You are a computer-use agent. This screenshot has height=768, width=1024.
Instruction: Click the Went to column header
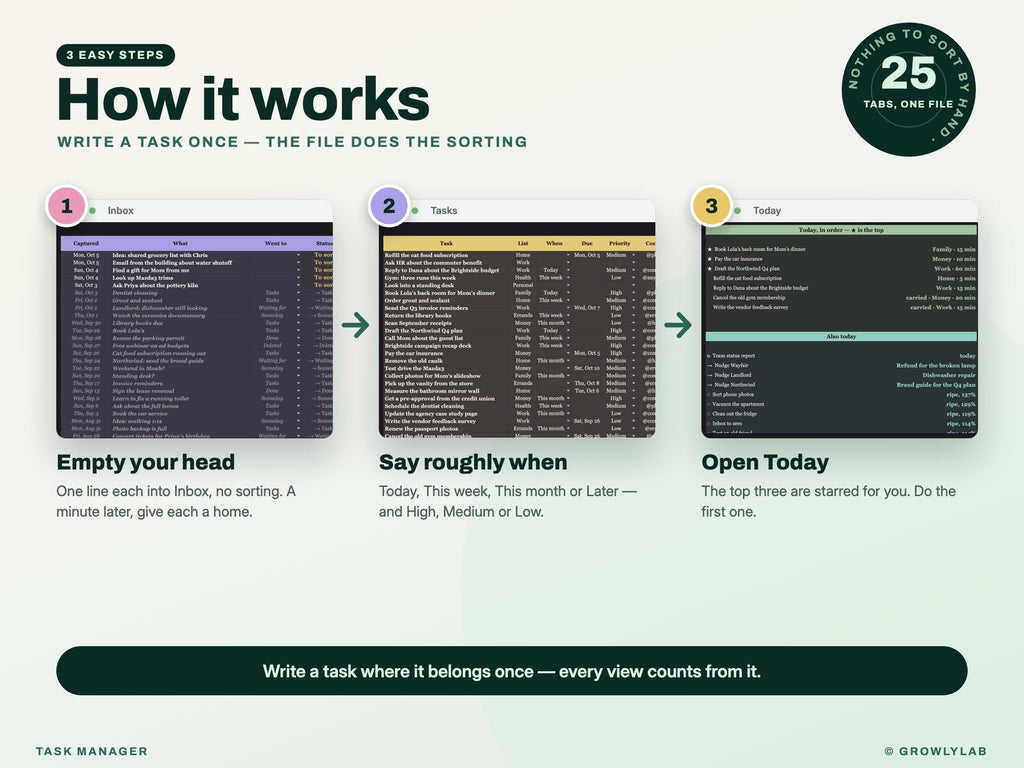point(276,243)
